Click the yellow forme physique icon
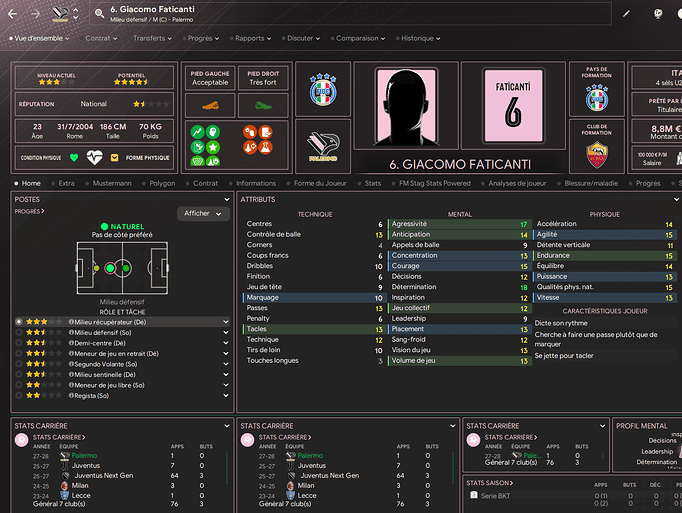682x513 pixels. coord(114,158)
